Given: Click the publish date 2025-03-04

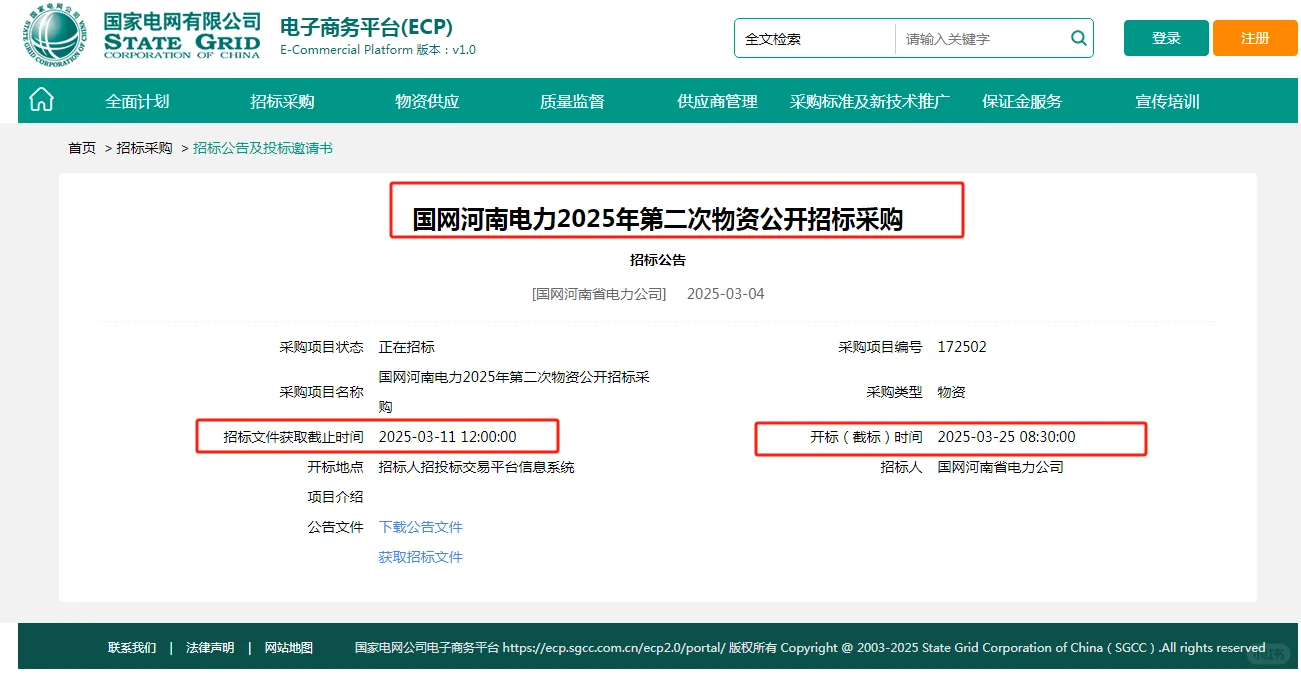Looking at the screenshot, I should tap(726, 294).
